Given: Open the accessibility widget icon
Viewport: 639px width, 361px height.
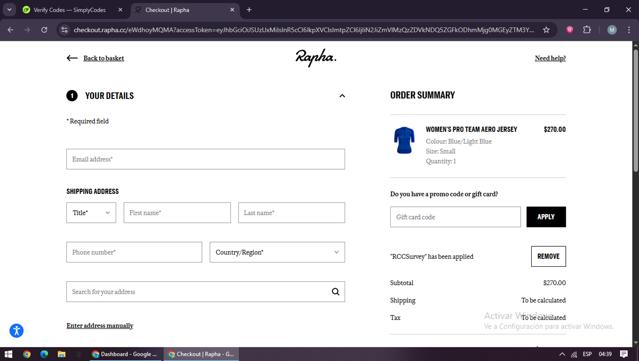Looking at the screenshot, I should [x=17, y=330].
